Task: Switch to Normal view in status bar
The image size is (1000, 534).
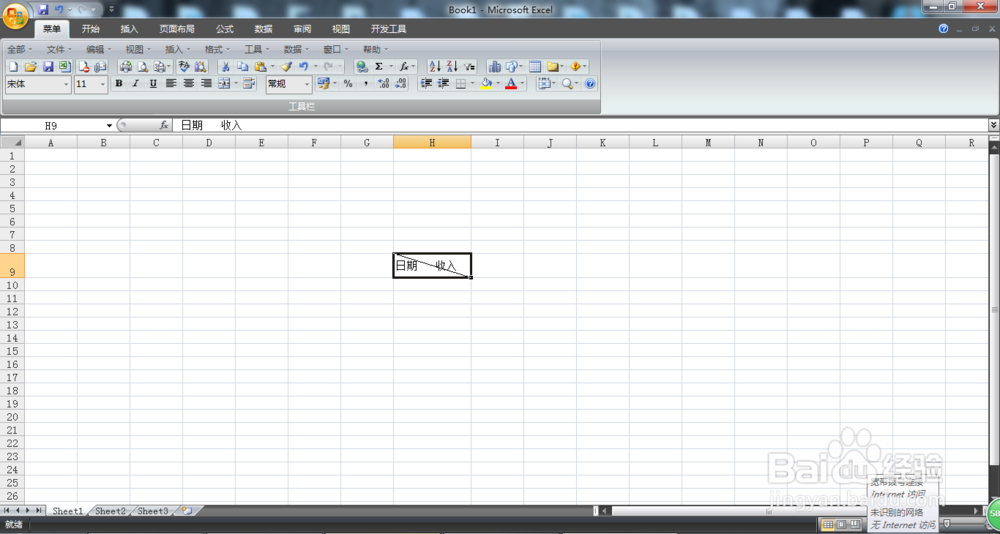Action: (x=828, y=524)
